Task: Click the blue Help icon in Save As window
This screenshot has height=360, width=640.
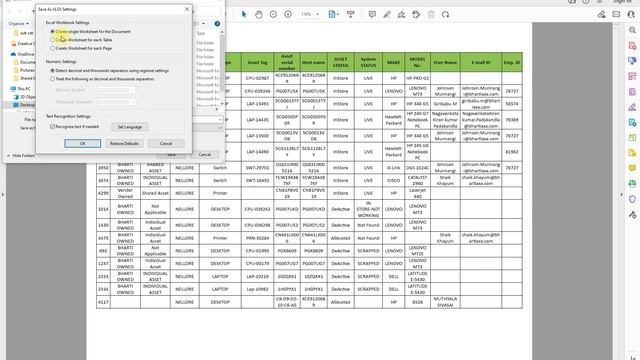Action: pyautogui.click(x=217, y=24)
